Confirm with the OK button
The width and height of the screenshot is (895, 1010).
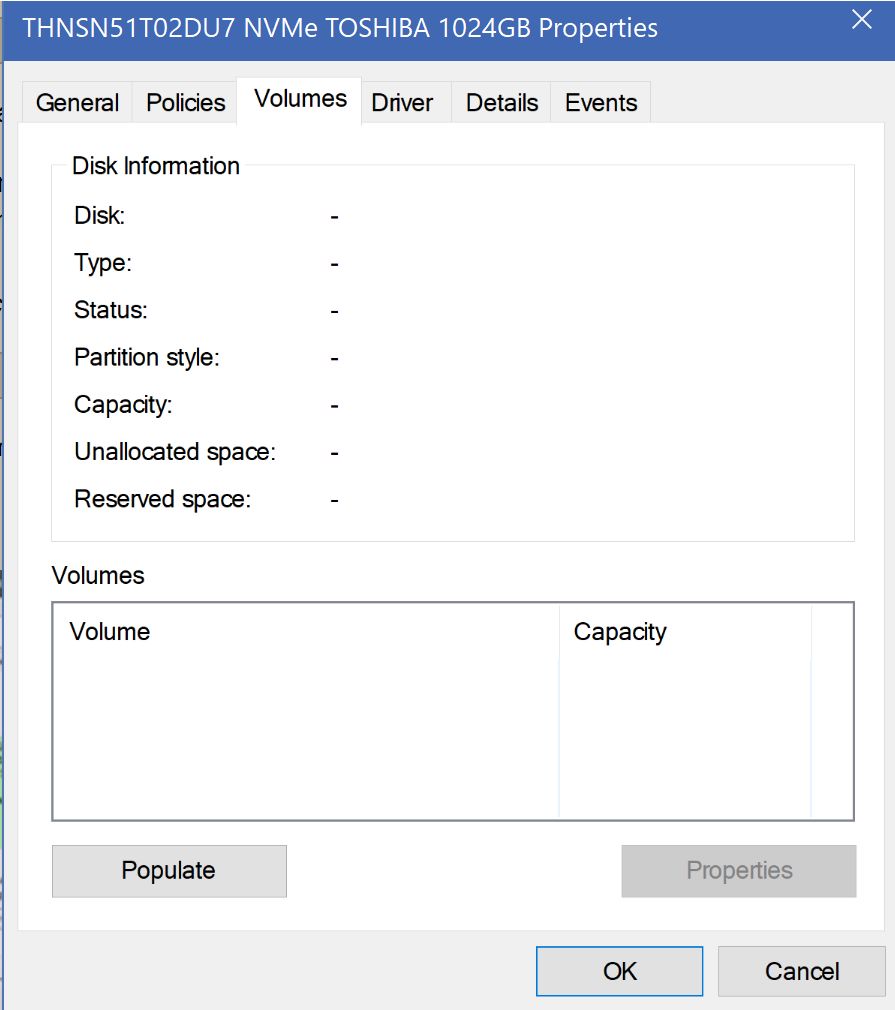point(620,971)
